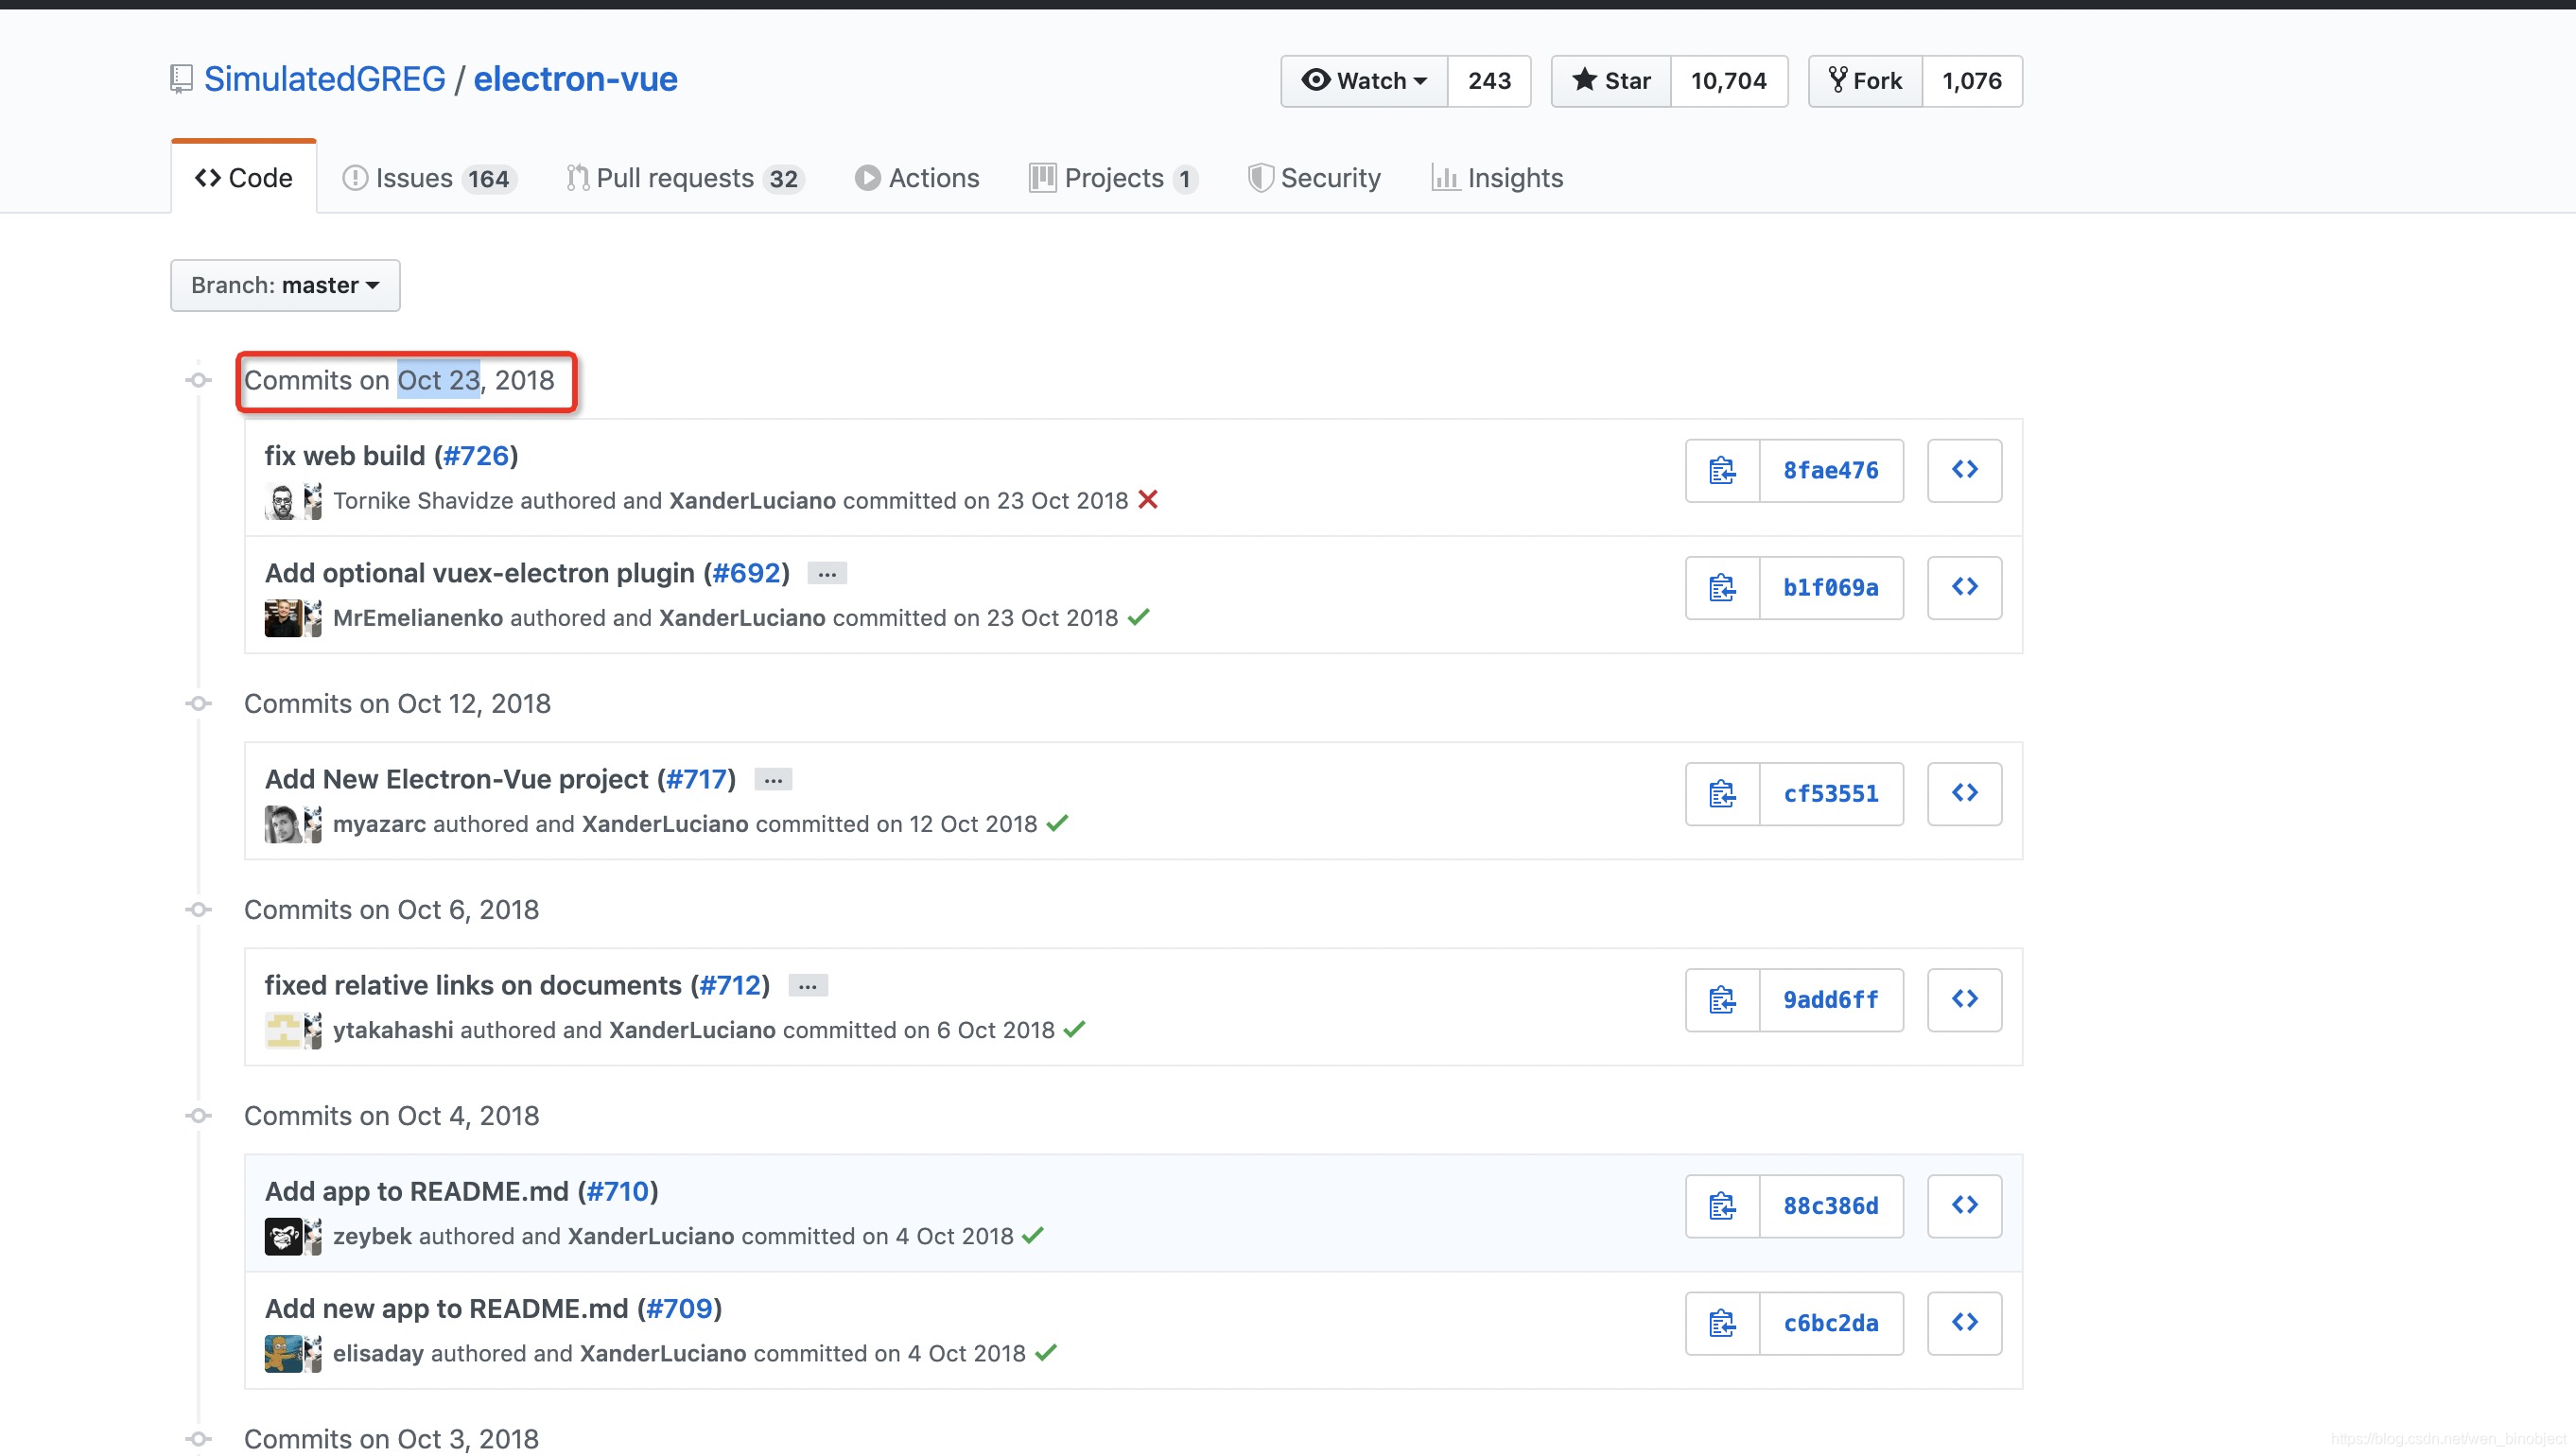Fork the electron-vue repository
Viewport: 2576px width, 1456px height.
coord(1865,81)
